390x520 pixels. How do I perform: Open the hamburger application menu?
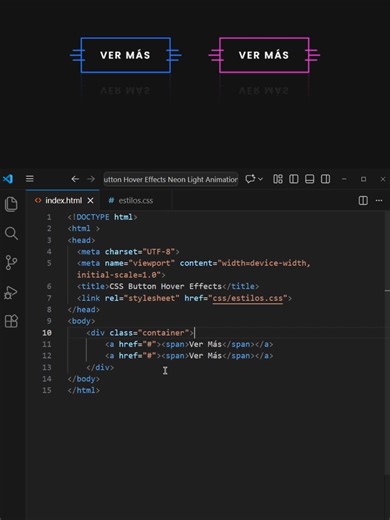(30, 179)
